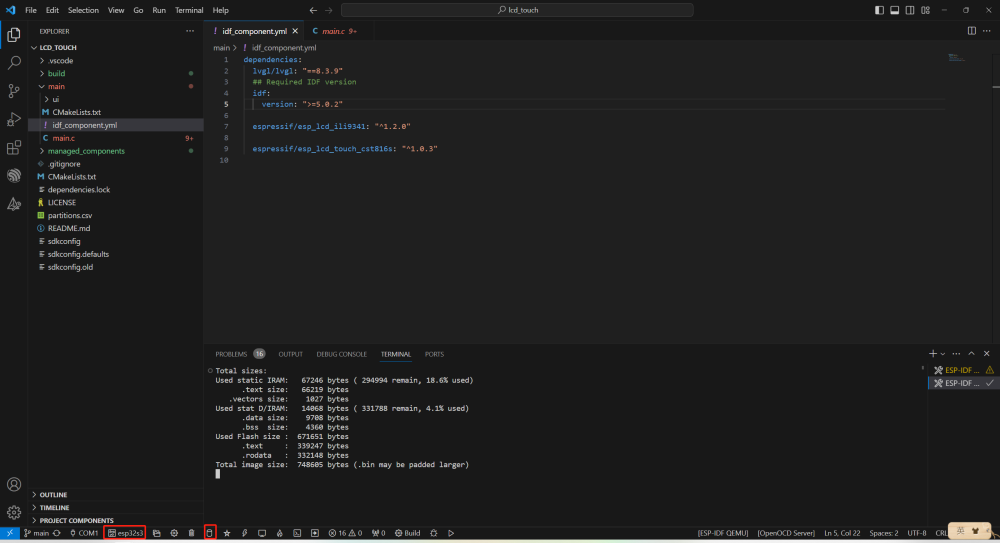The image size is (1000, 543).
Task: Click the build-flash-monitor flame icon in status bar
Action: tap(279, 533)
